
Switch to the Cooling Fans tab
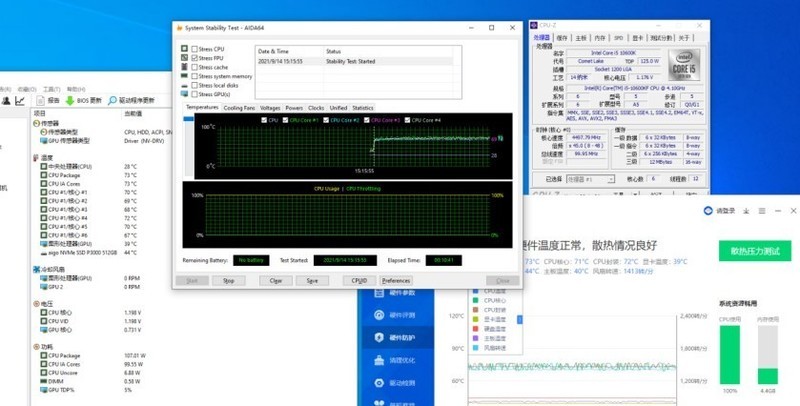click(239, 107)
